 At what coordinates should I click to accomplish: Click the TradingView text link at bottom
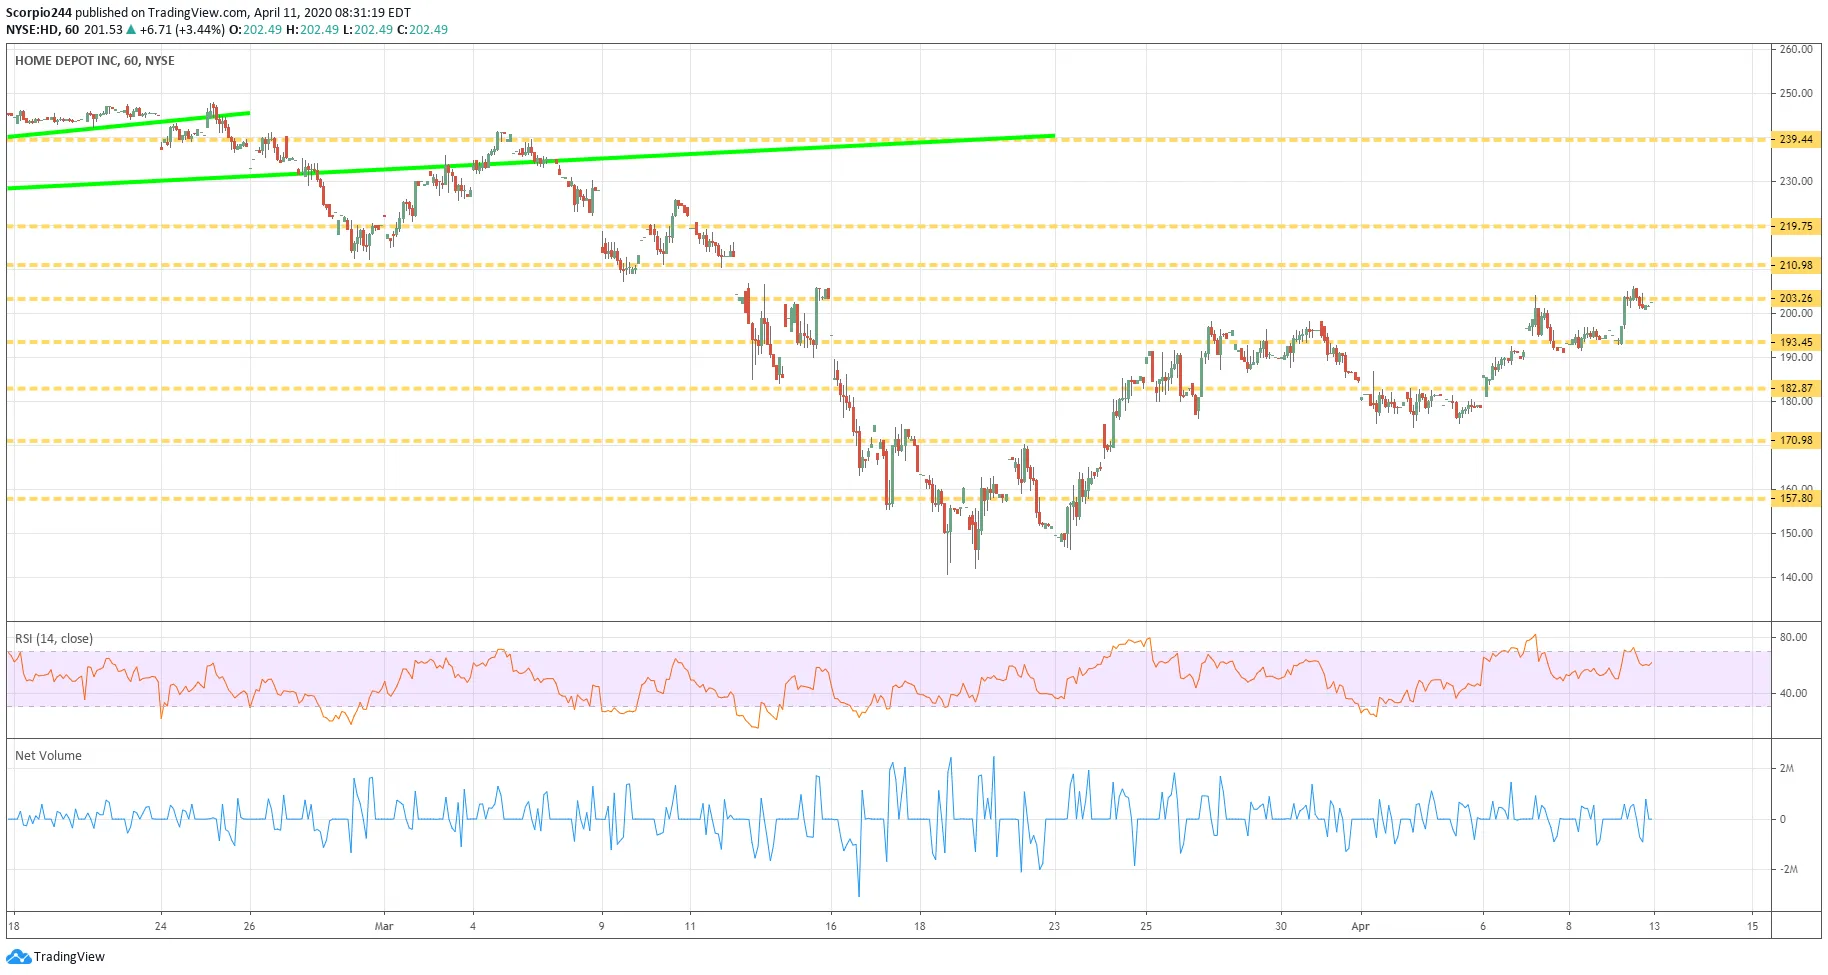[69, 957]
